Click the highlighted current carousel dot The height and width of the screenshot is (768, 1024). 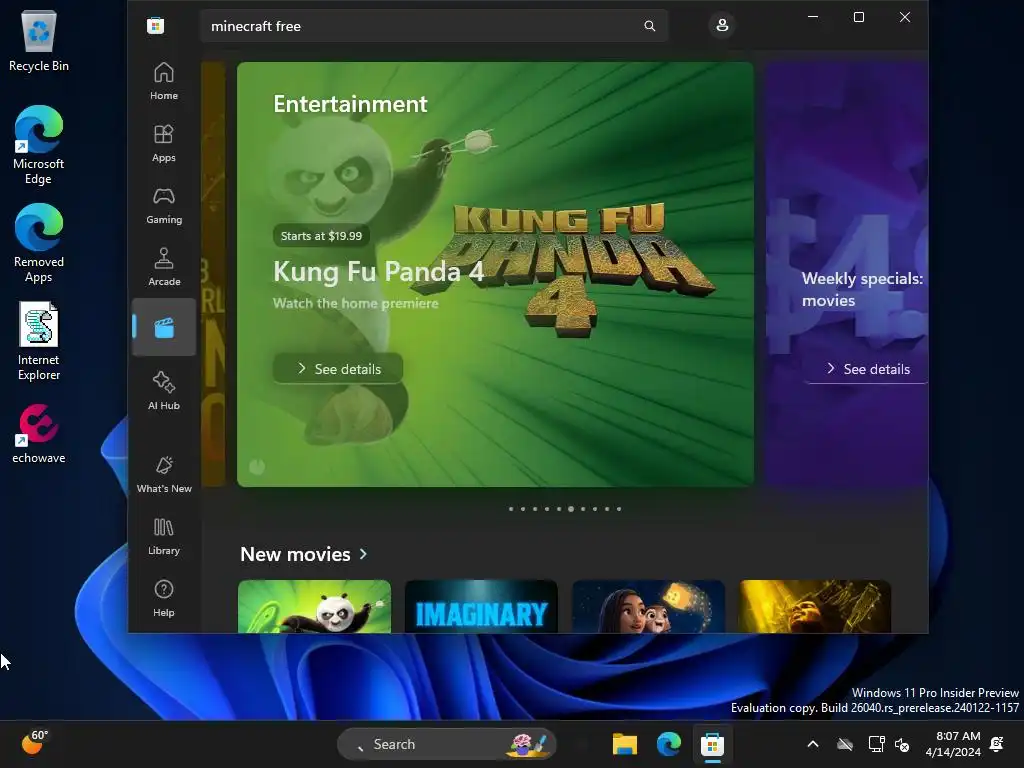coord(571,509)
